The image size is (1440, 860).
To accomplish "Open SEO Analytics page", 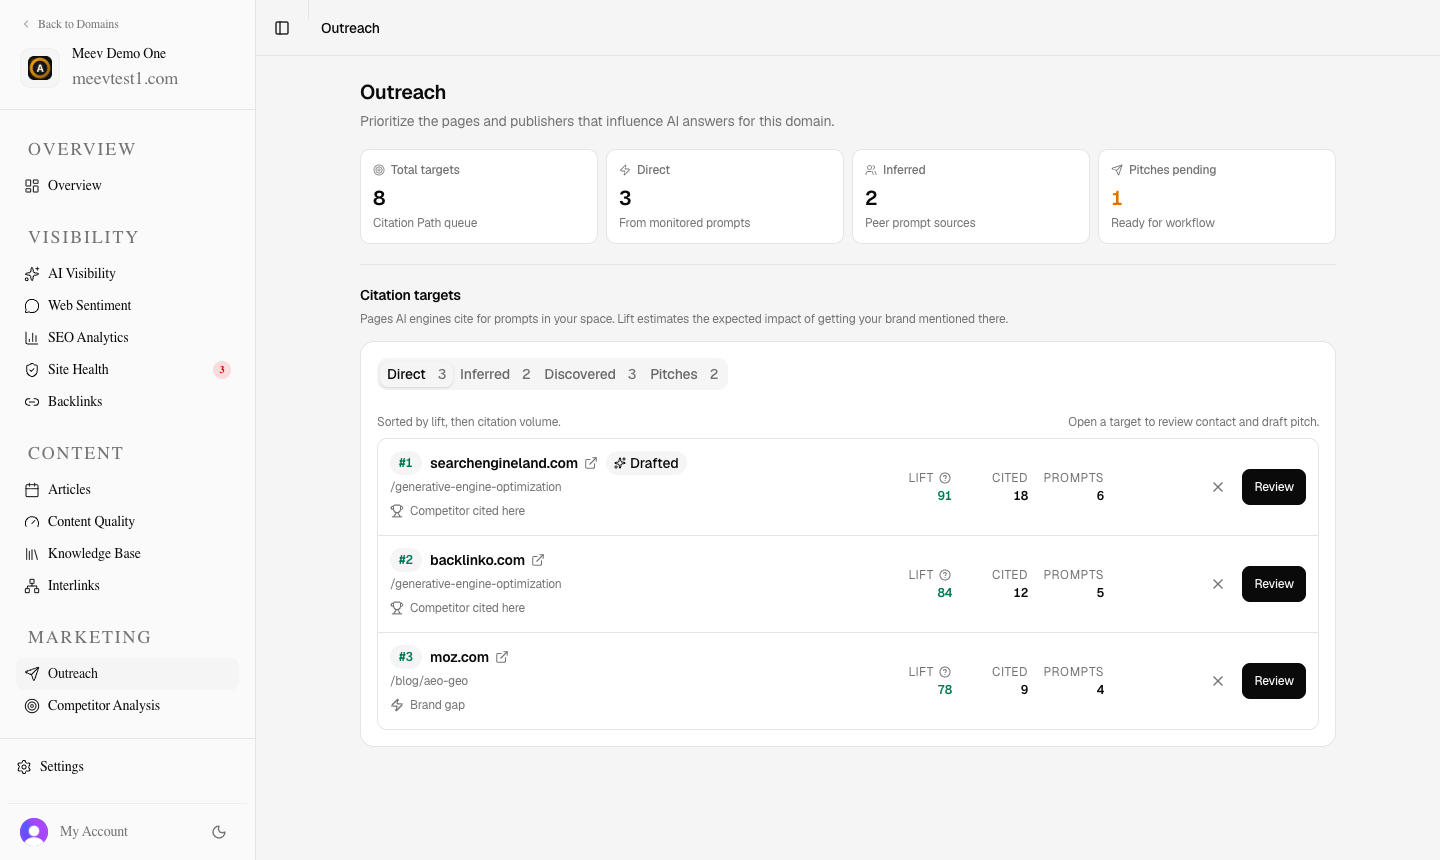I will pyautogui.click(x=128, y=338).
